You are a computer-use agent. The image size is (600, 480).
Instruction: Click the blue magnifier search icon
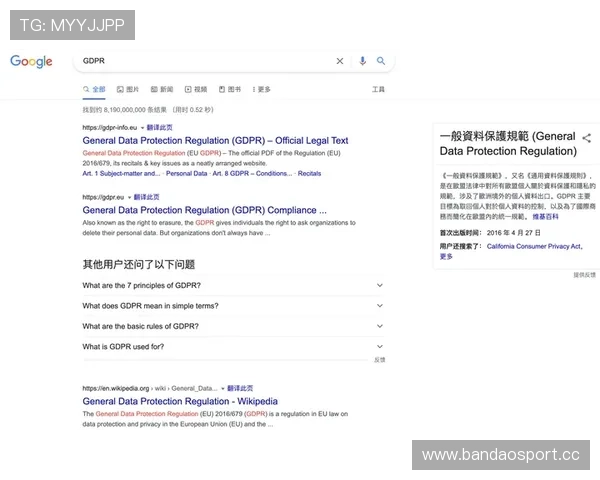point(381,60)
